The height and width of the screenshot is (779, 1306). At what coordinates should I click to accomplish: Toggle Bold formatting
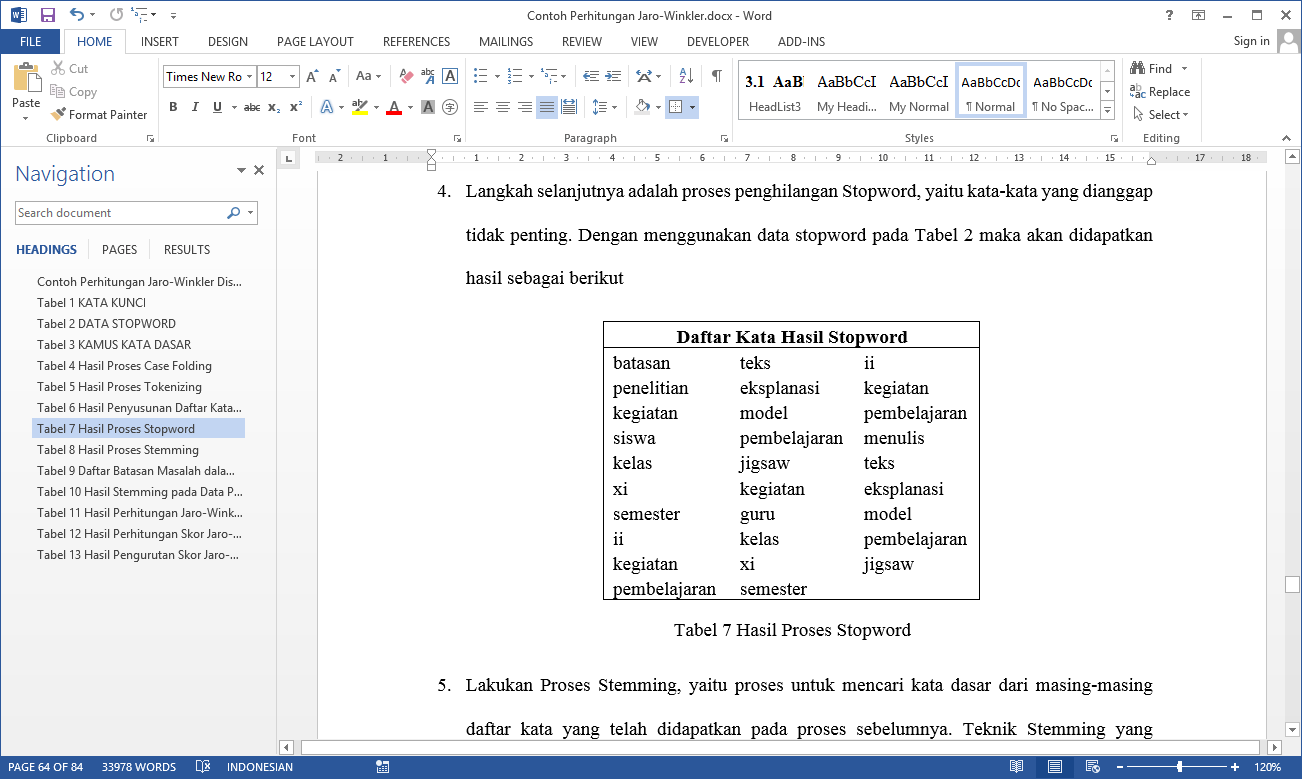point(173,107)
